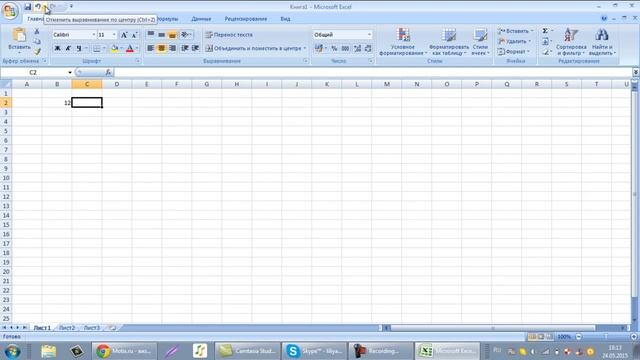Viewport: 640px width, 360px height.
Task: Copy the selection to clipboard
Action: click(x=37, y=42)
